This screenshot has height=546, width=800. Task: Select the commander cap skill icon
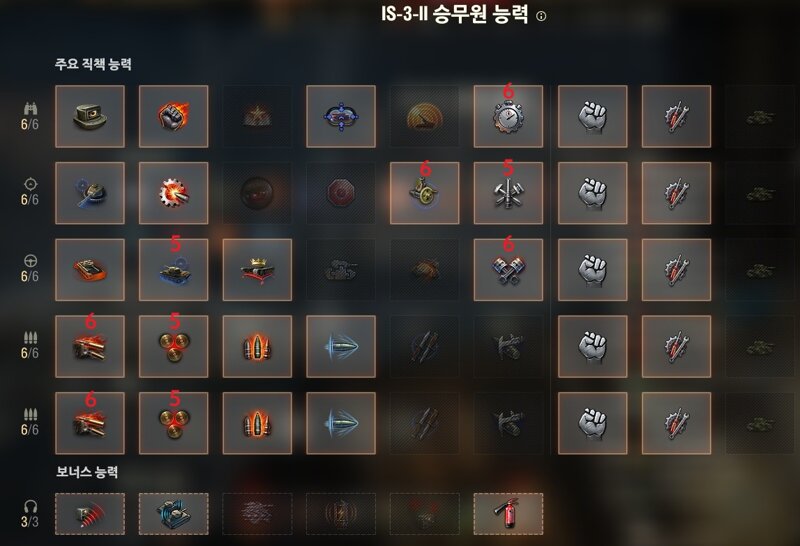pos(90,116)
